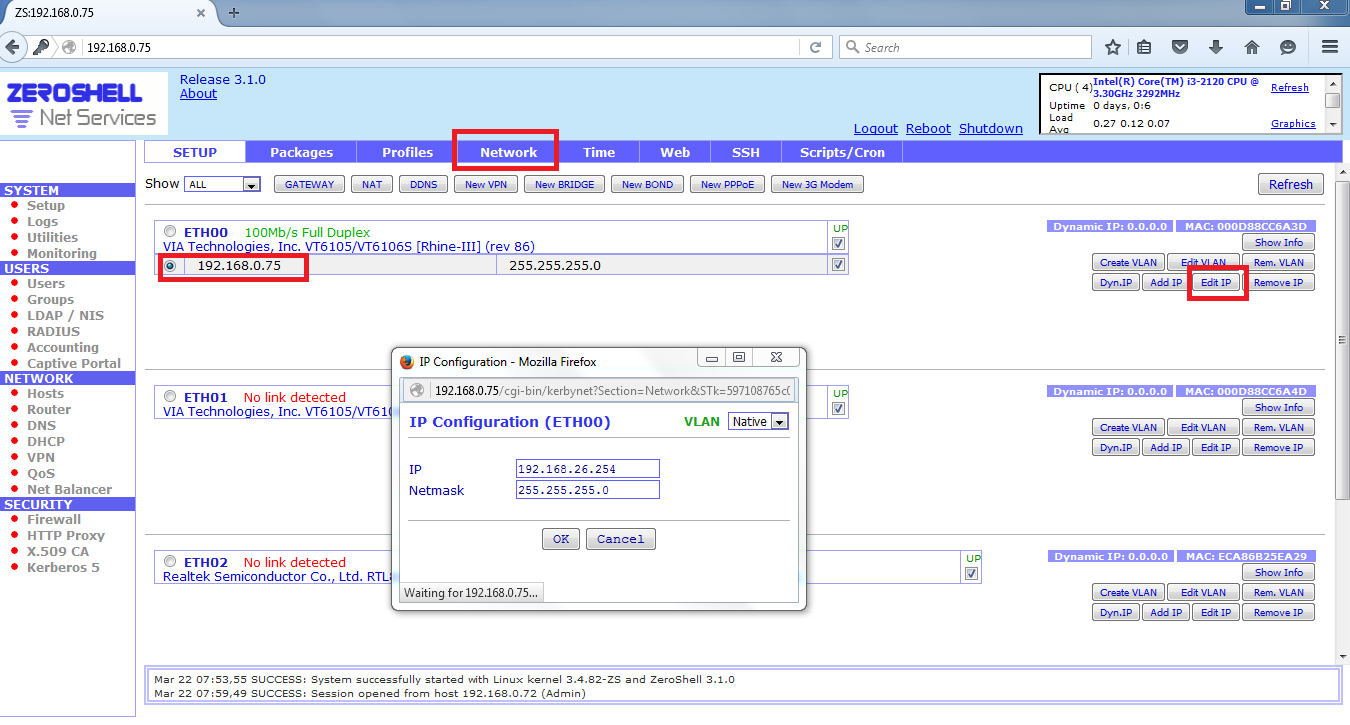Image resolution: width=1350 pixels, height=725 pixels.
Task: Click the New VPN button
Action: tap(486, 184)
